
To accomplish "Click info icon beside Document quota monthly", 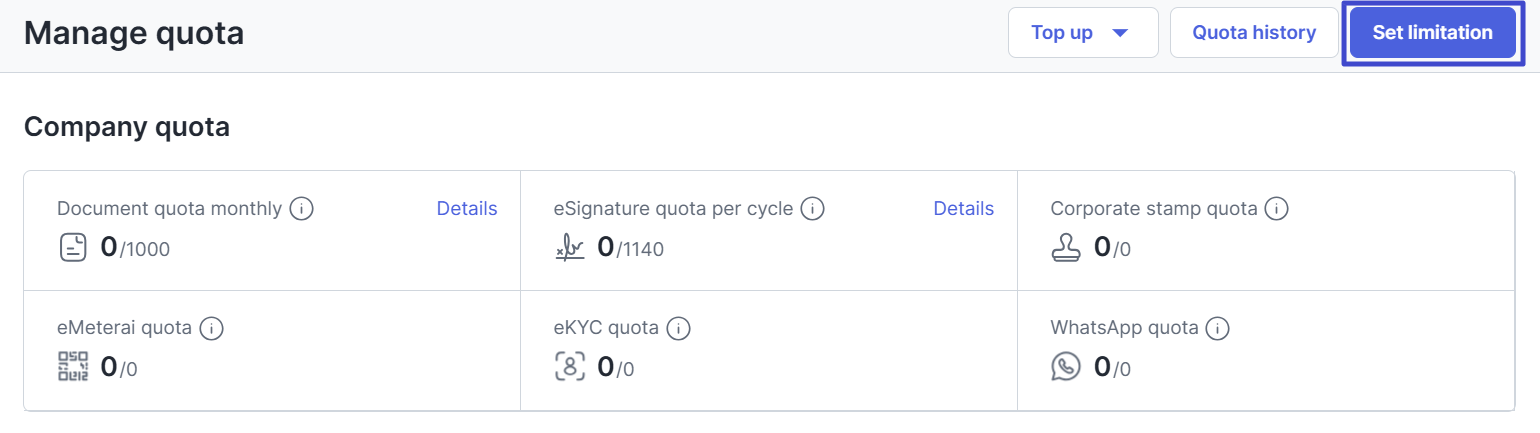I will pos(302,209).
